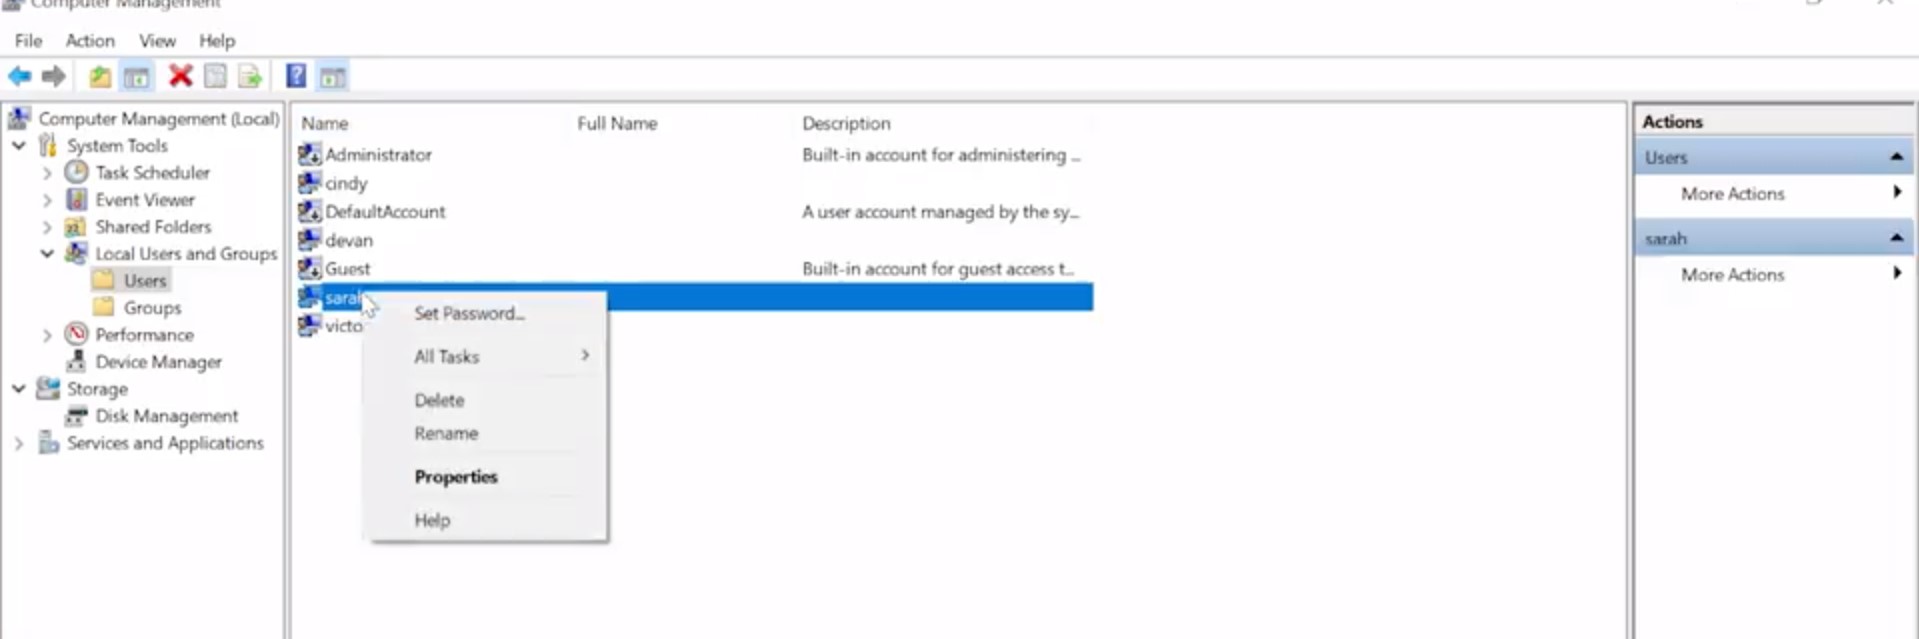
Task: Expand the Services and Applications node
Action: click(x=19, y=443)
